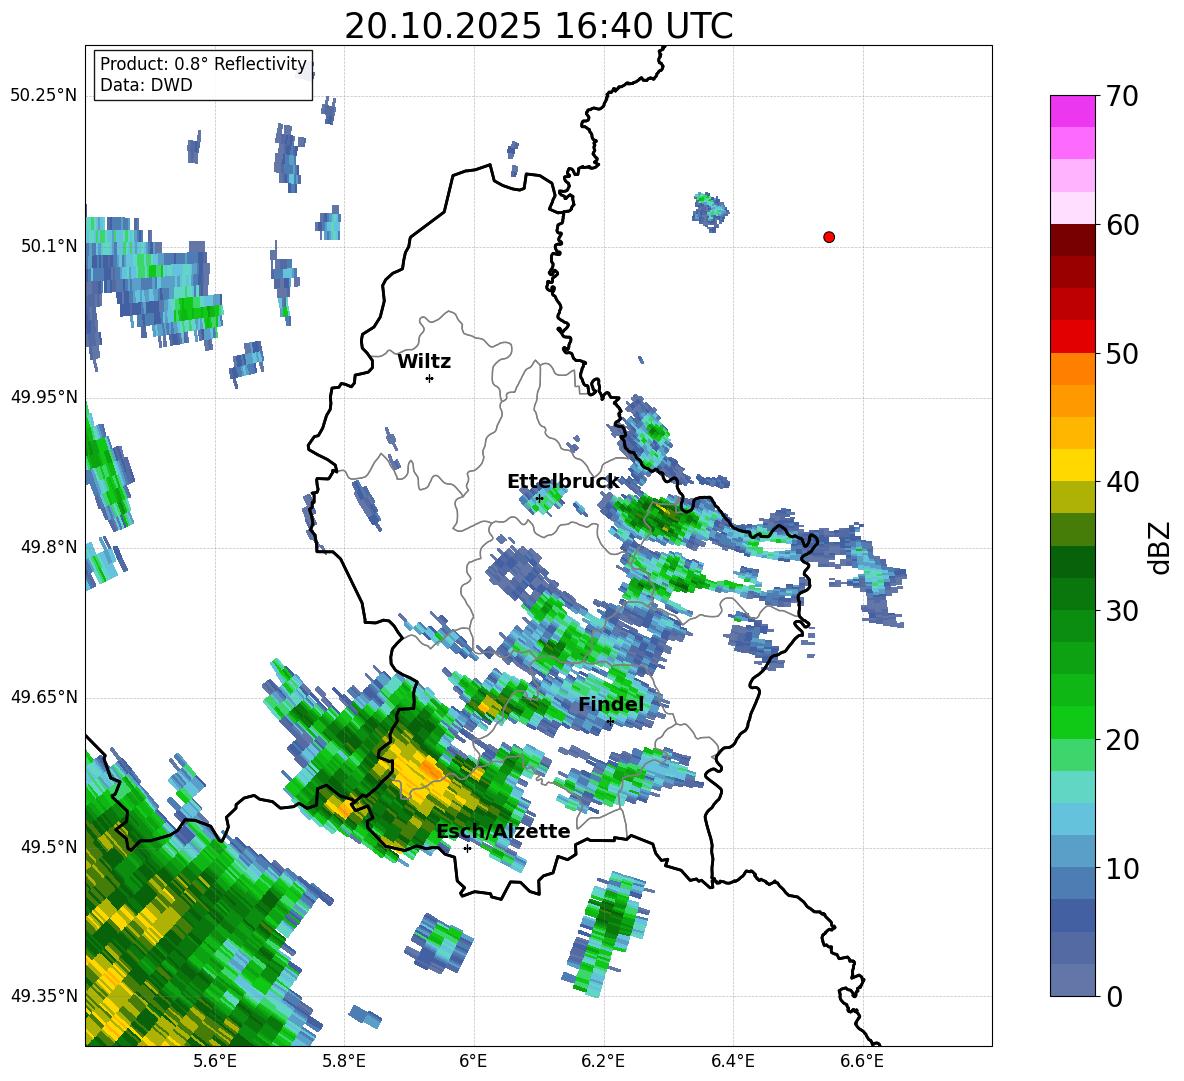The image size is (1184, 1081).
Task: Click the dBZ colorbar label
Action: tap(1161, 547)
